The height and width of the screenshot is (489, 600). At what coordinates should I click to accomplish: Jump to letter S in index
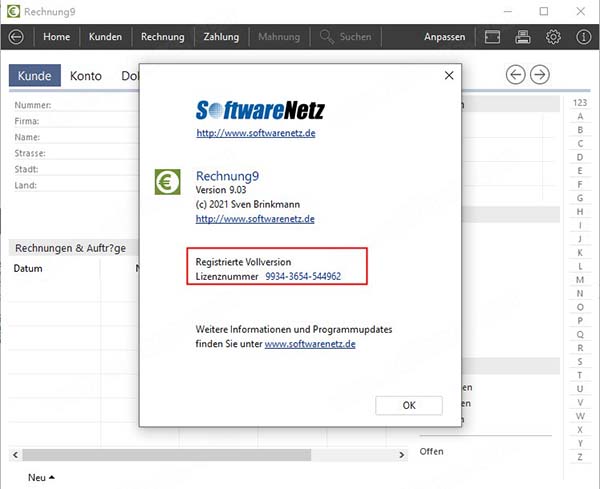click(580, 362)
